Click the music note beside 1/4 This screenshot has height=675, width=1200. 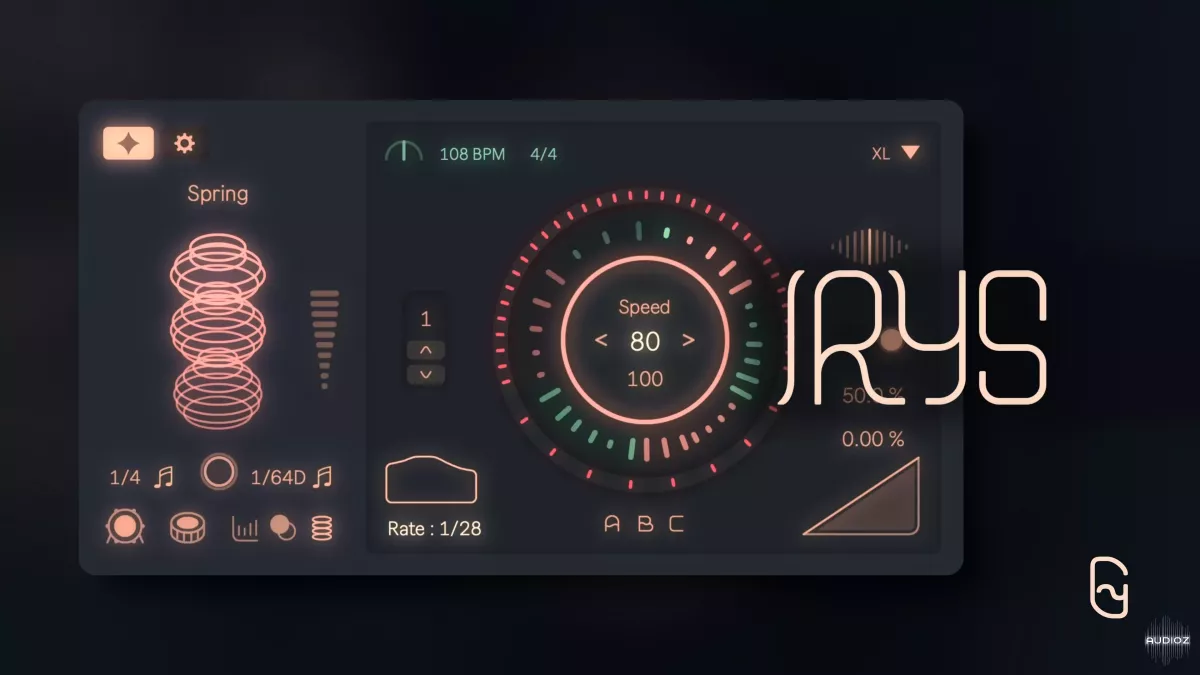coord(164,478)
